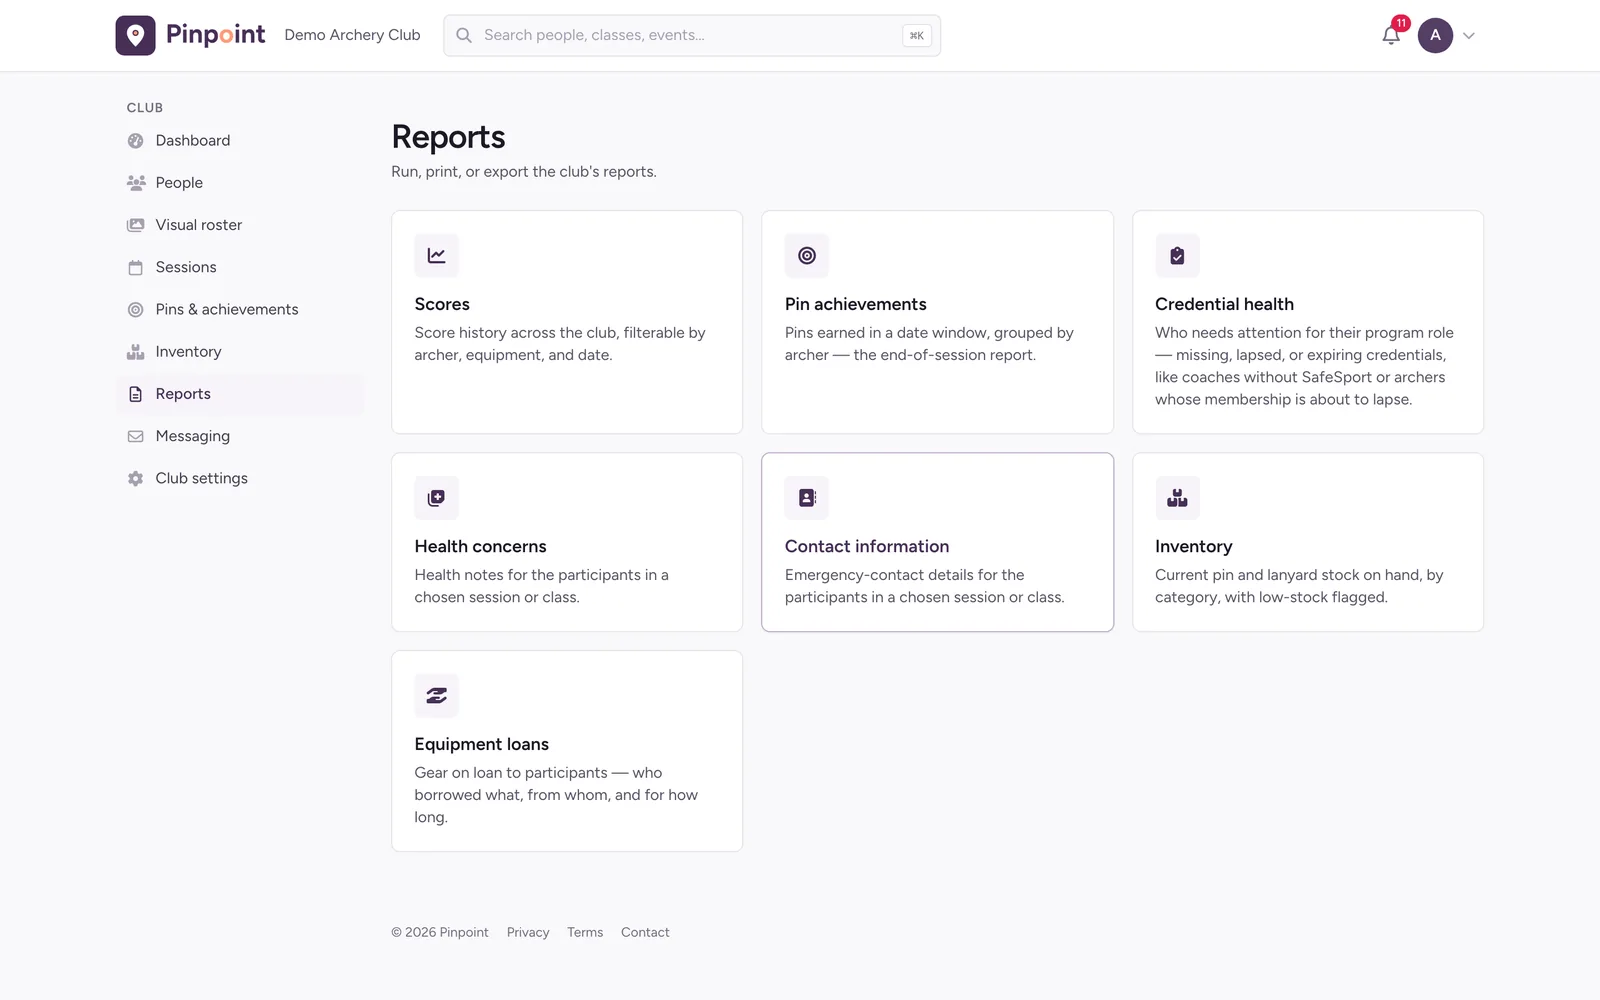The width and height of the screenshot is (1600, 1000).
Task: Open the Equipment loans report title
Action: point(482,744)
